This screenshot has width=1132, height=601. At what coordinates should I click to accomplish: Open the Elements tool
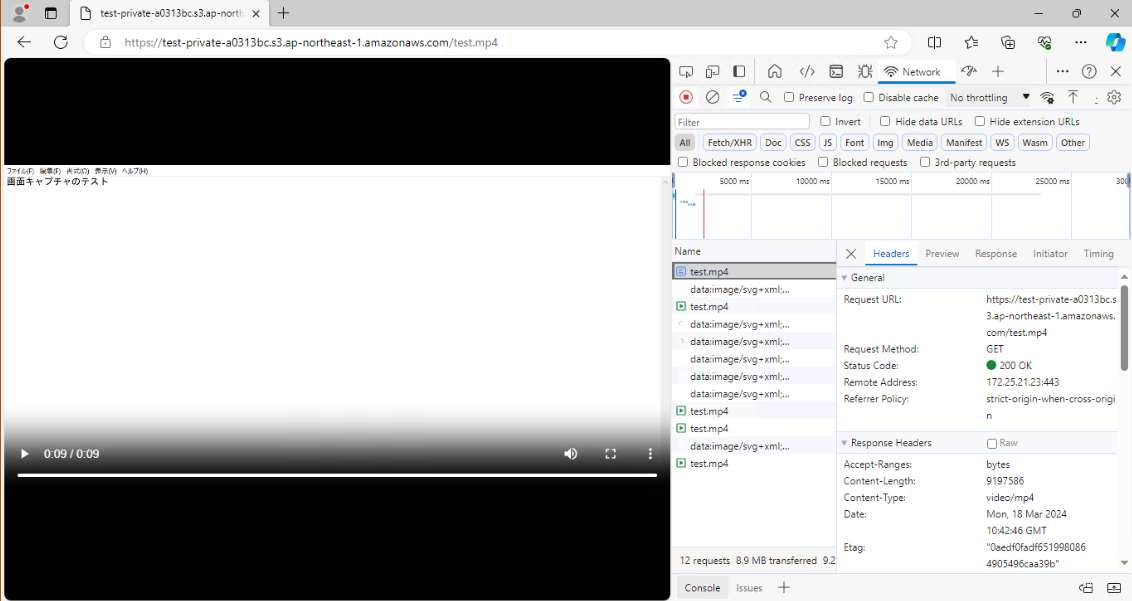807,72
